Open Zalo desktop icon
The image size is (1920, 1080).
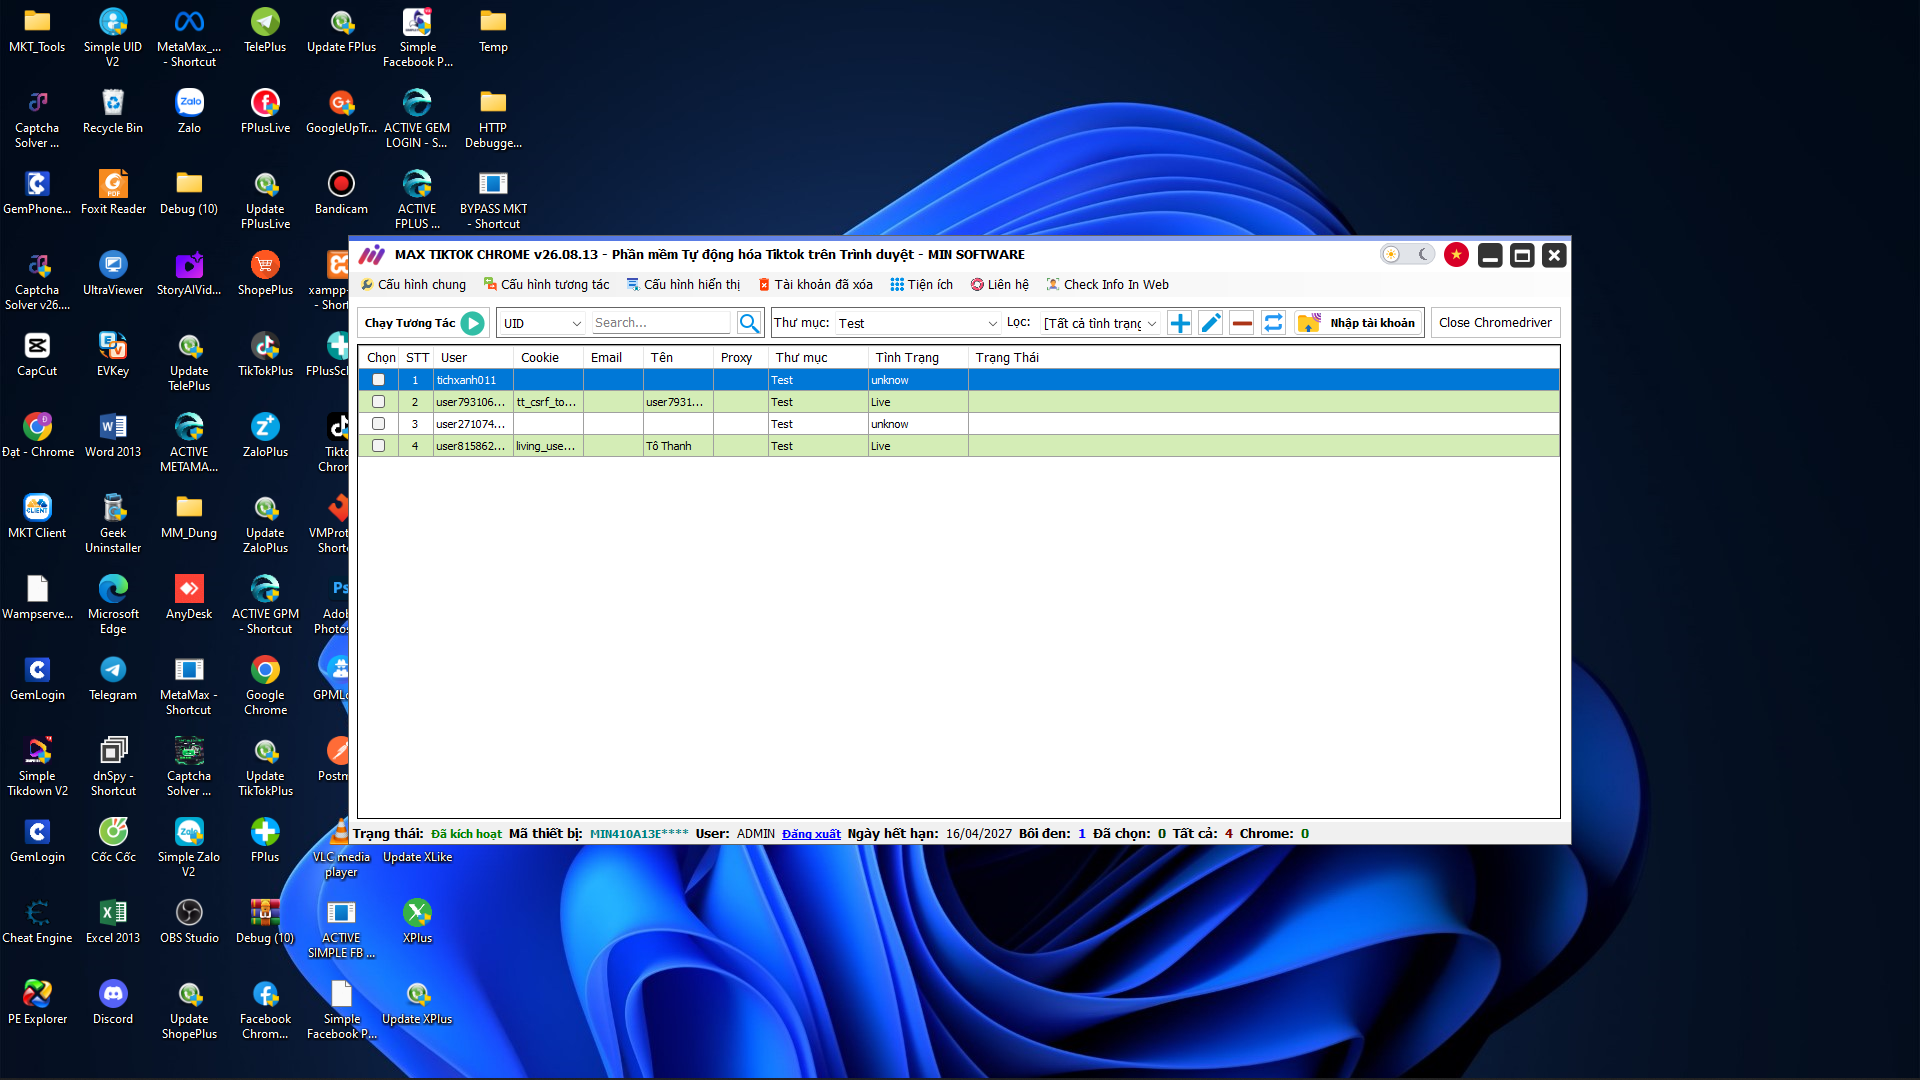tap(189, 112)
